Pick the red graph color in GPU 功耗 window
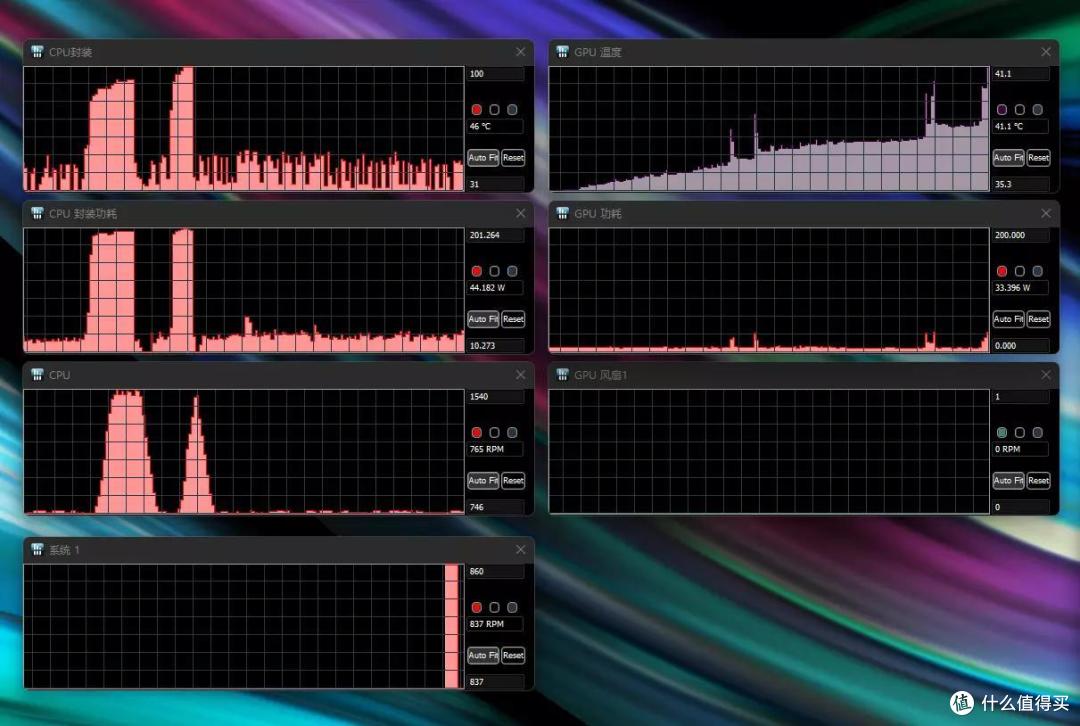Viewport: 1080px width, 726px height. (x=1001, y=271)
